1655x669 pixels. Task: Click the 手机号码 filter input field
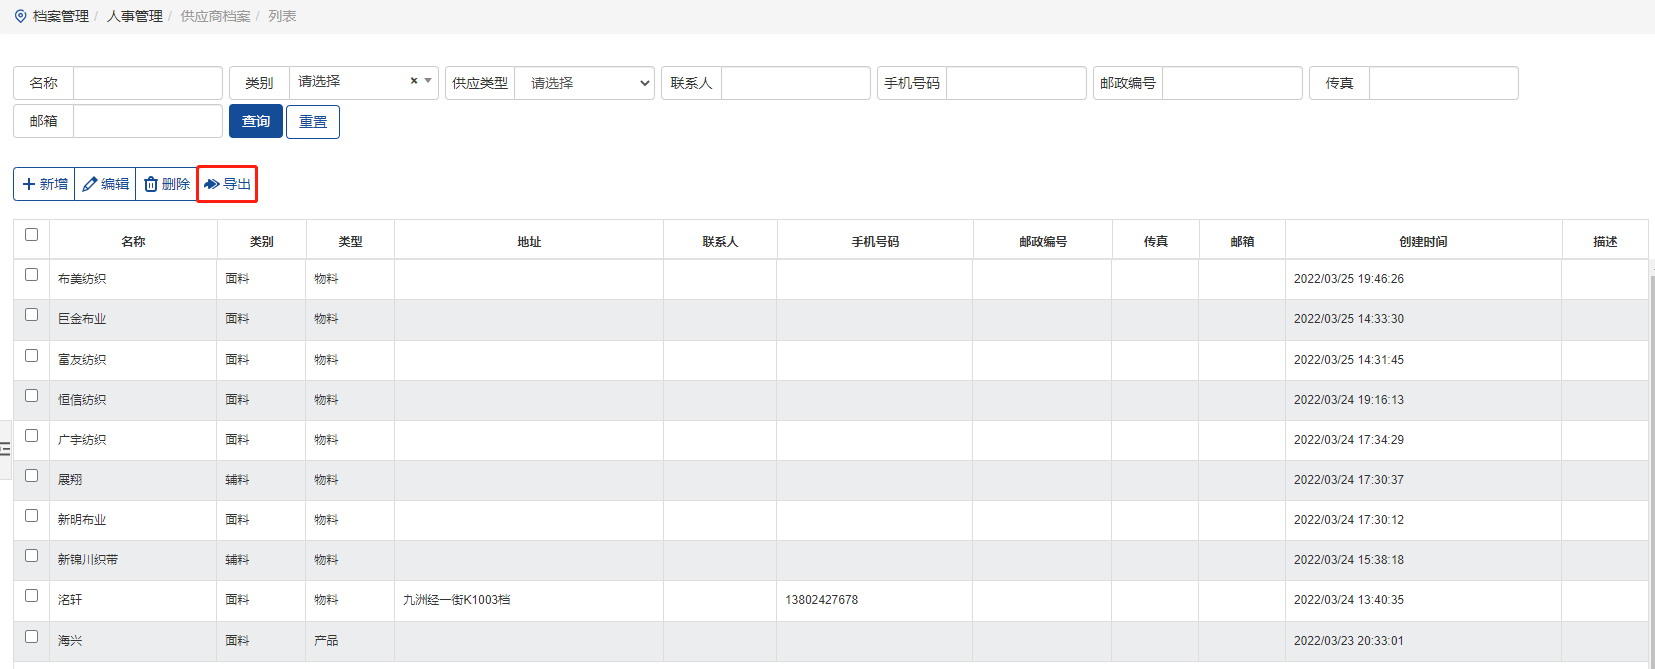(1015, 83)
